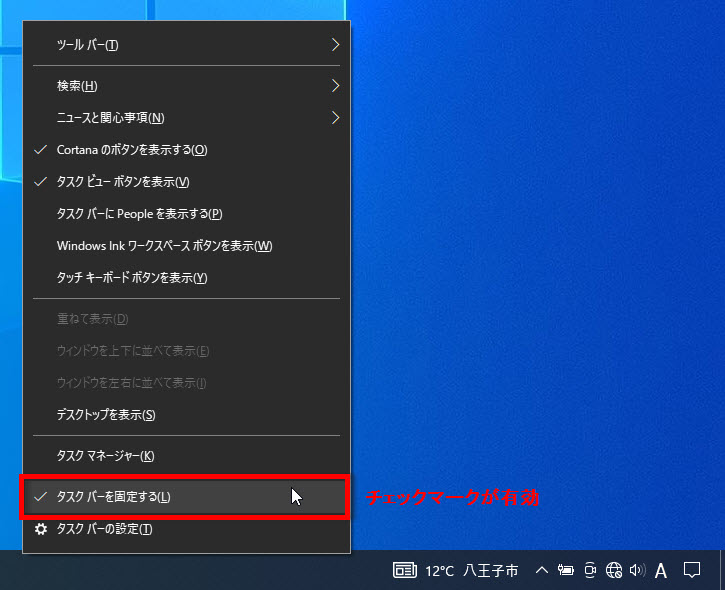Open the speaker volume icon

[637, 571]
